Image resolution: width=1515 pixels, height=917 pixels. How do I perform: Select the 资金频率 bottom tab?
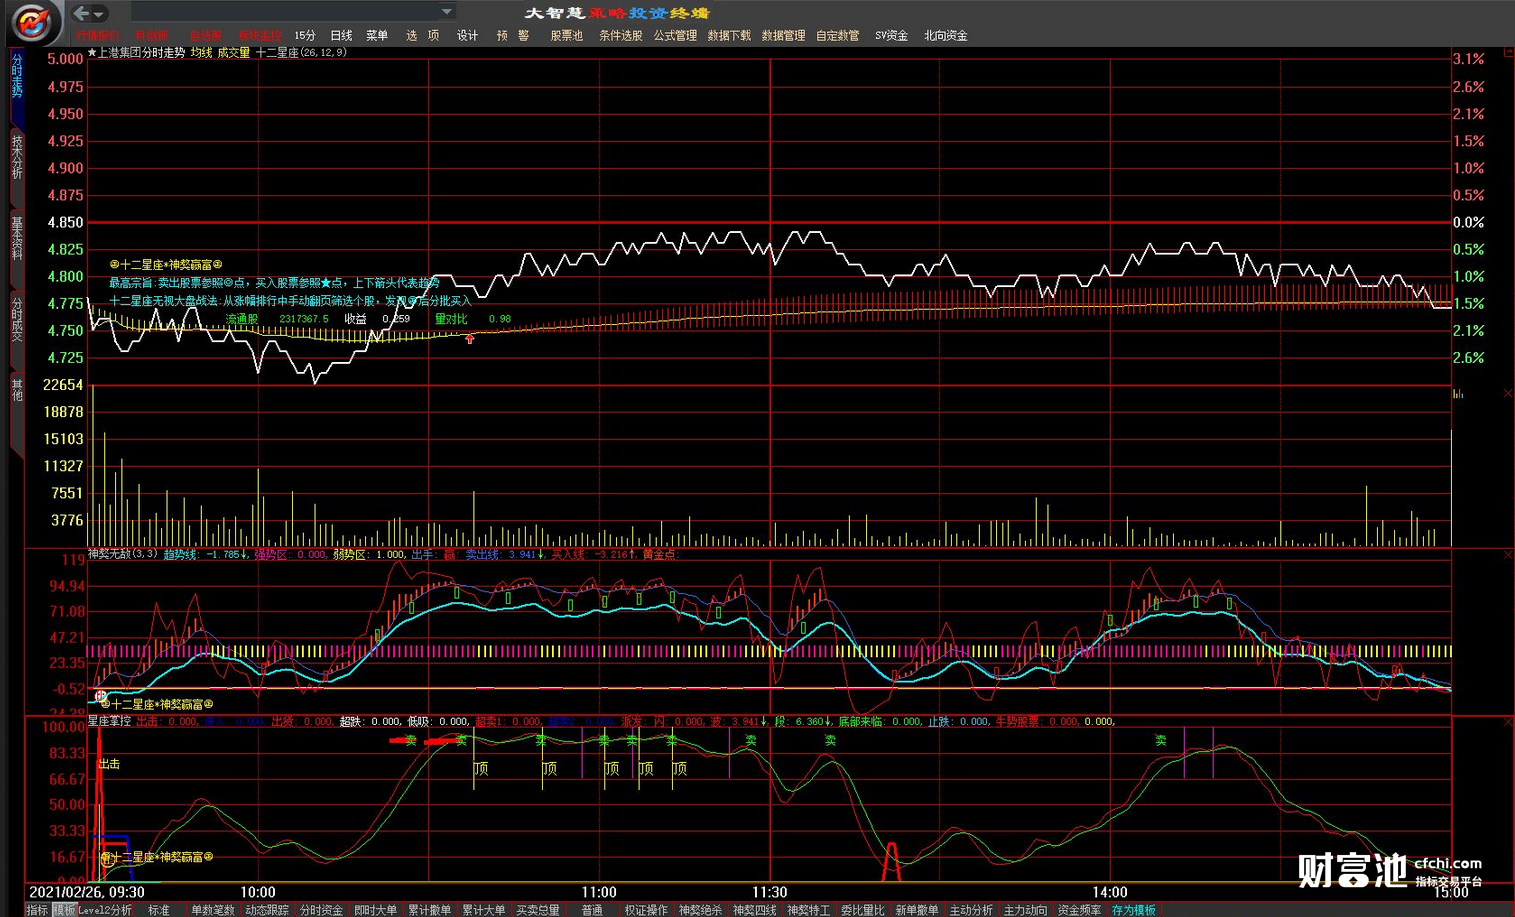point(1079,910)
